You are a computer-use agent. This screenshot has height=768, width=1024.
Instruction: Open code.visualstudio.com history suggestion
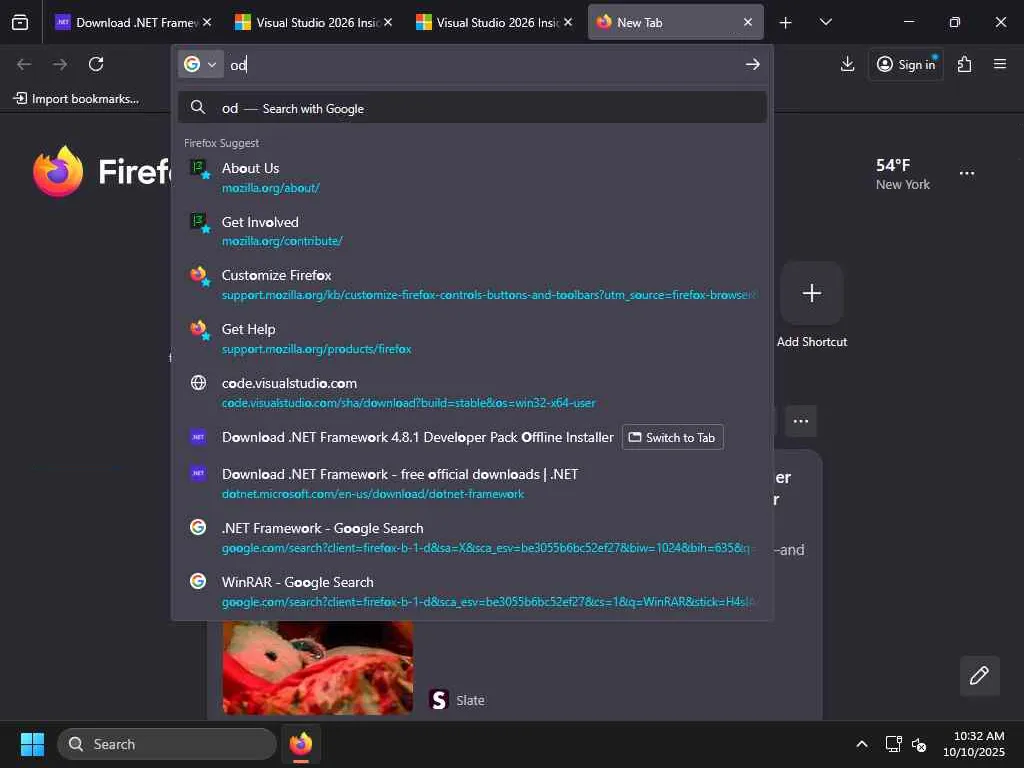click(x=472, y=392)
